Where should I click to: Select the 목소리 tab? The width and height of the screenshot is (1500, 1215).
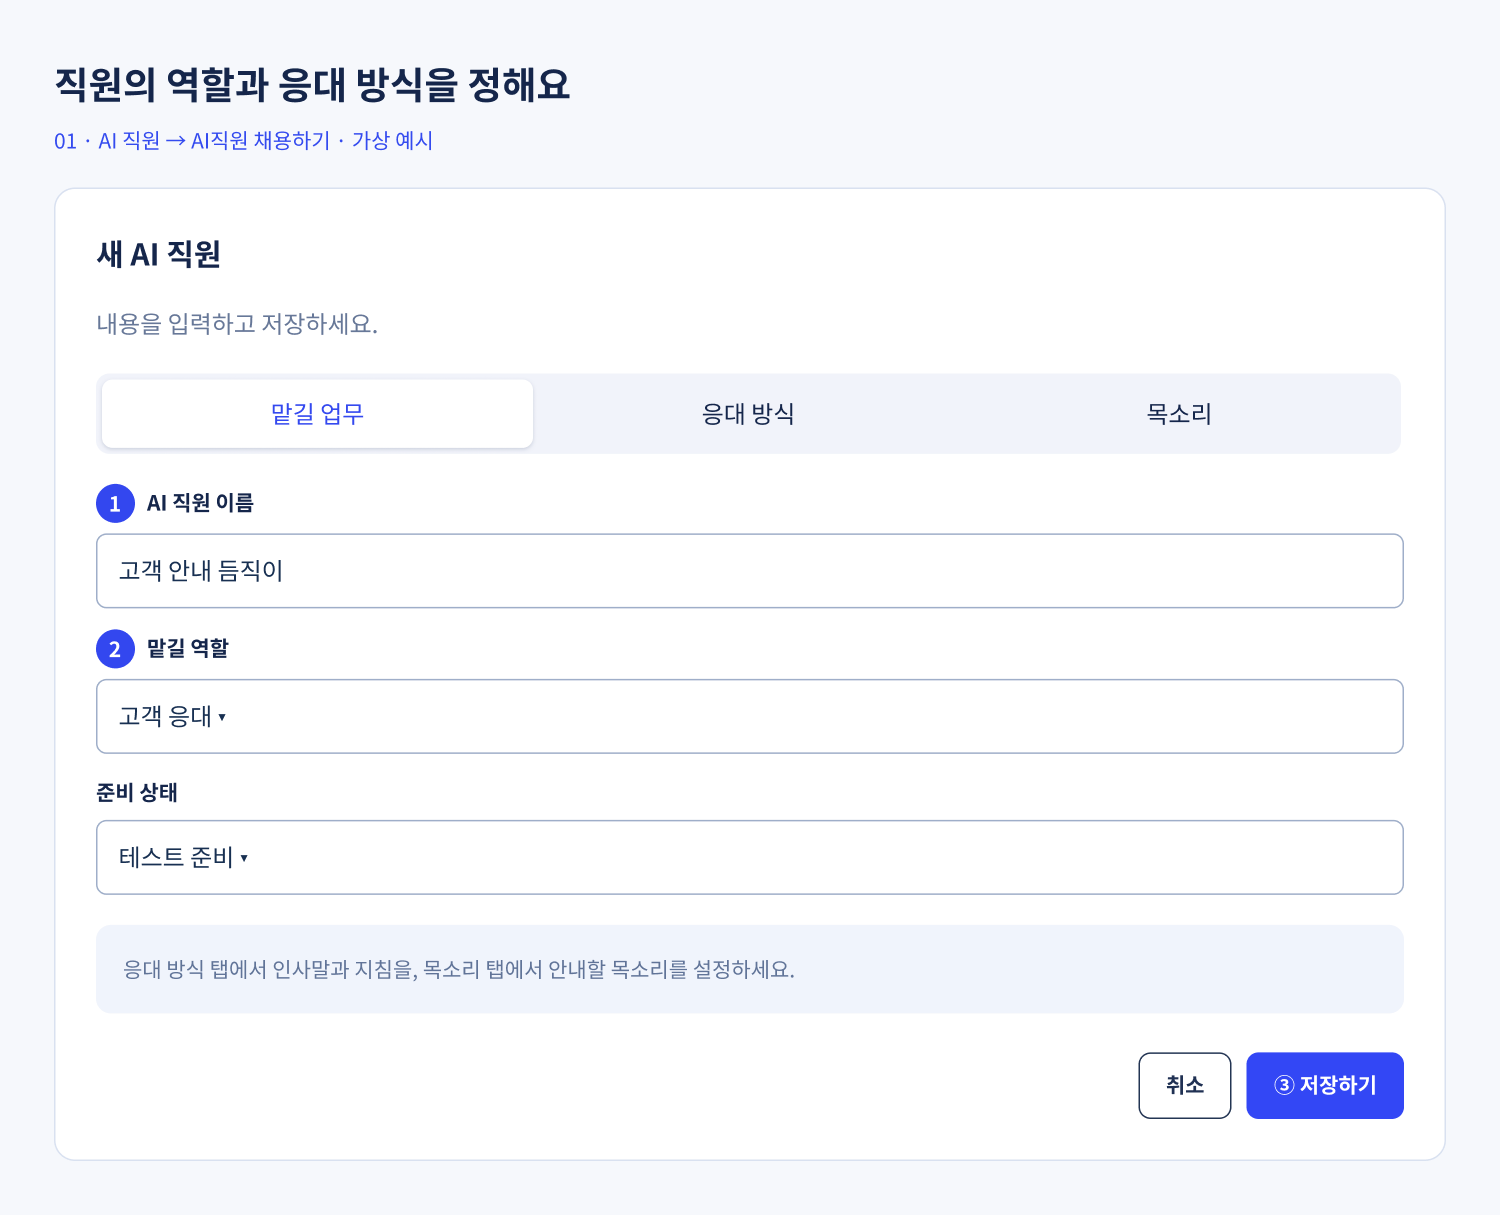coord(1179,414)
